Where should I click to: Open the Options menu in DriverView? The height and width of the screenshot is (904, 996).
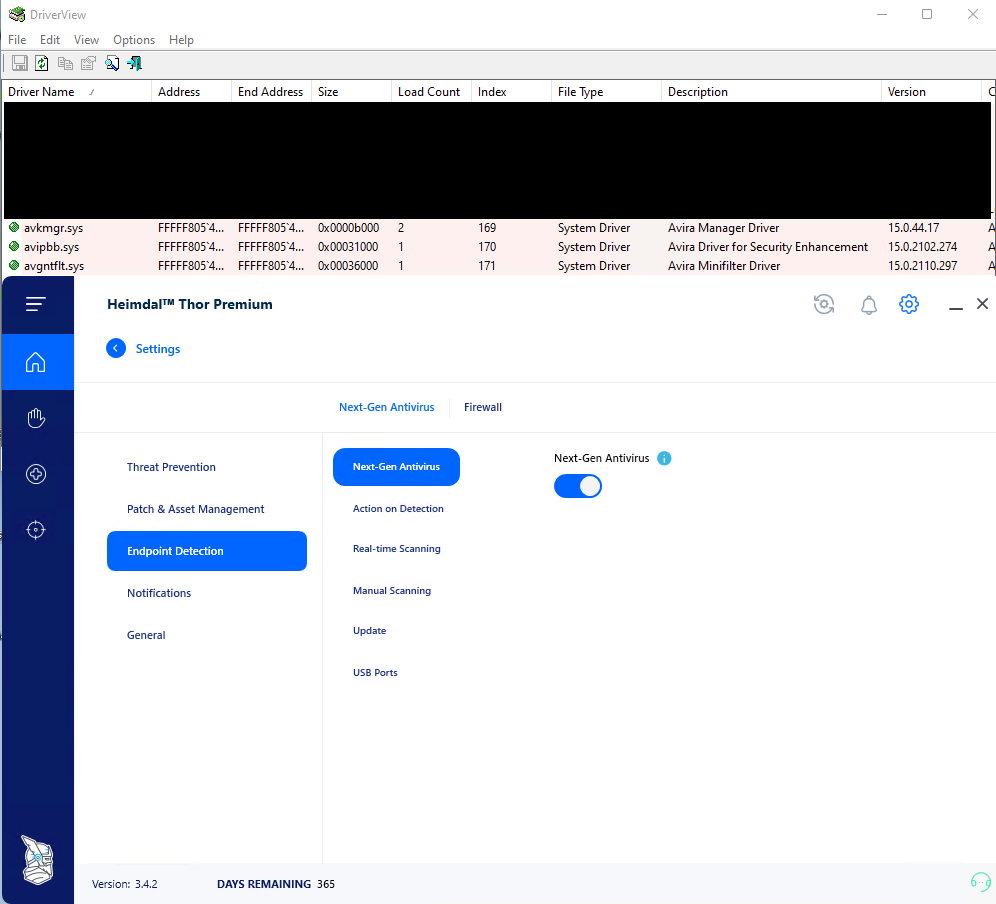coord(134,40)
